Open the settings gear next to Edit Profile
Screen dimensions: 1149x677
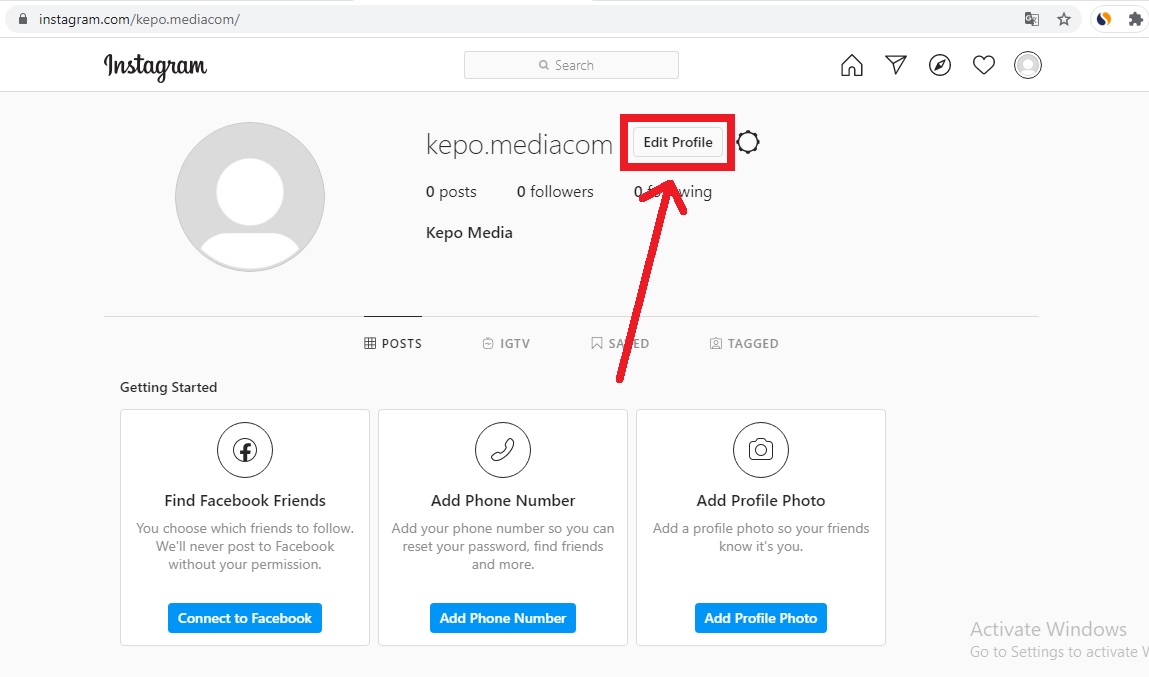748,142
